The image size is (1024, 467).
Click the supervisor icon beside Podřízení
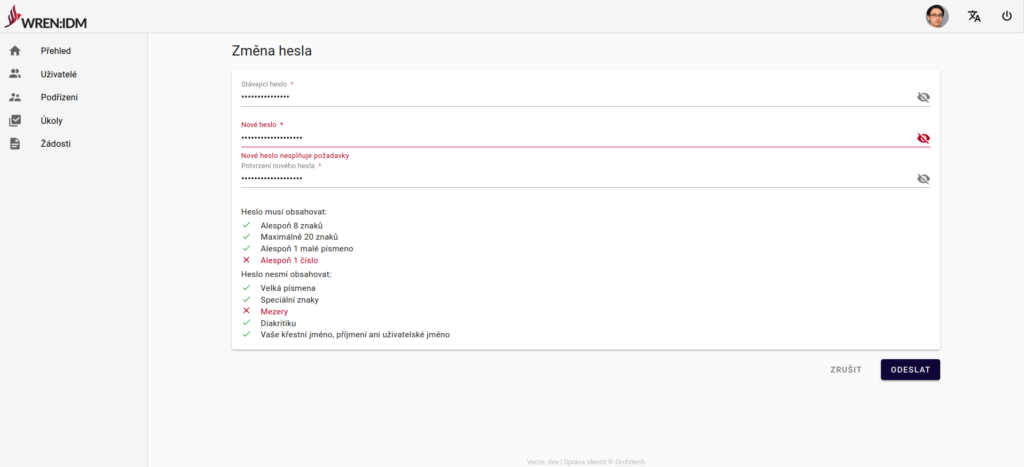coord(15,97)
